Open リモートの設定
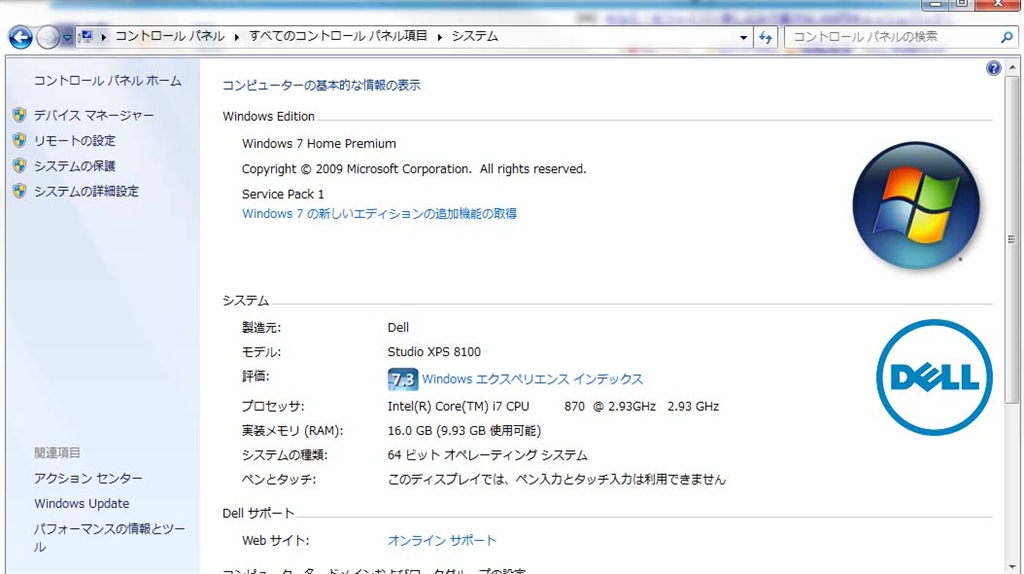 [74, 141]
